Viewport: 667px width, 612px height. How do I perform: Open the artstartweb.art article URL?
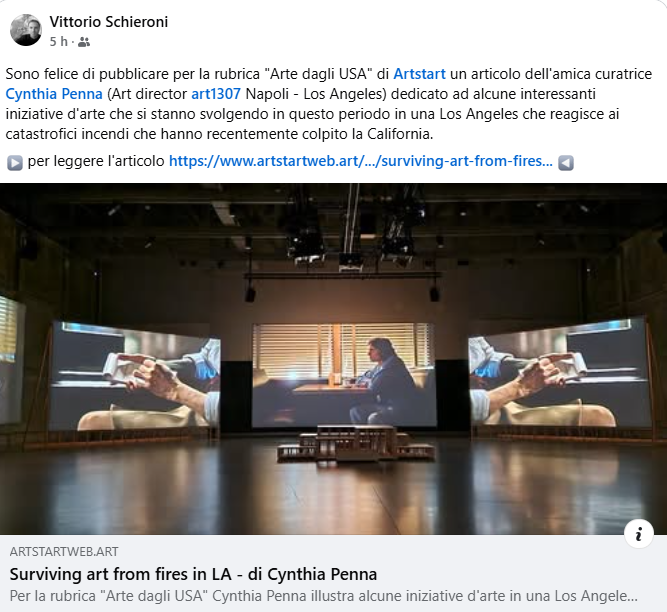click(x=361, y=161)
